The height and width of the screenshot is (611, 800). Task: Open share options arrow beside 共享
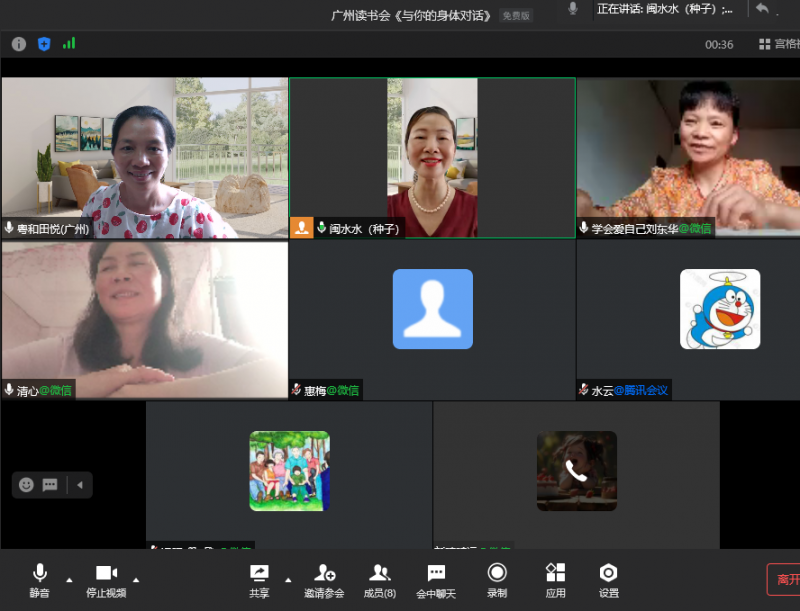coord(288,579)
